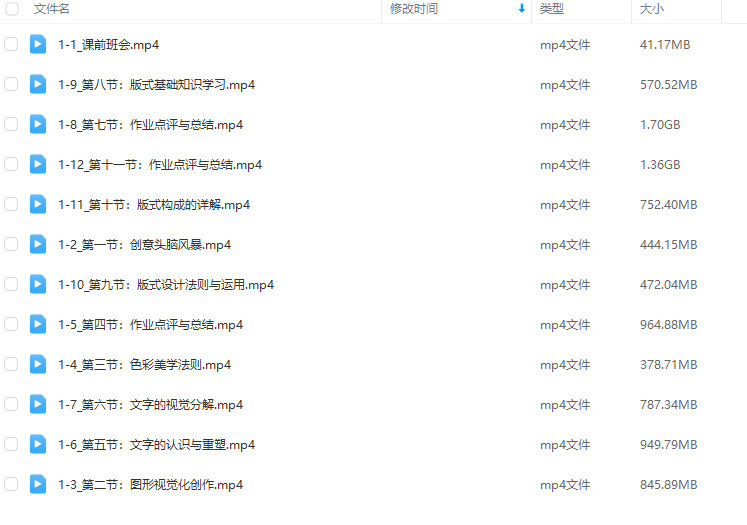Click the 类型 column header
Image resolution: width=747 pixels, height=525 pixels.
point(552,9)
